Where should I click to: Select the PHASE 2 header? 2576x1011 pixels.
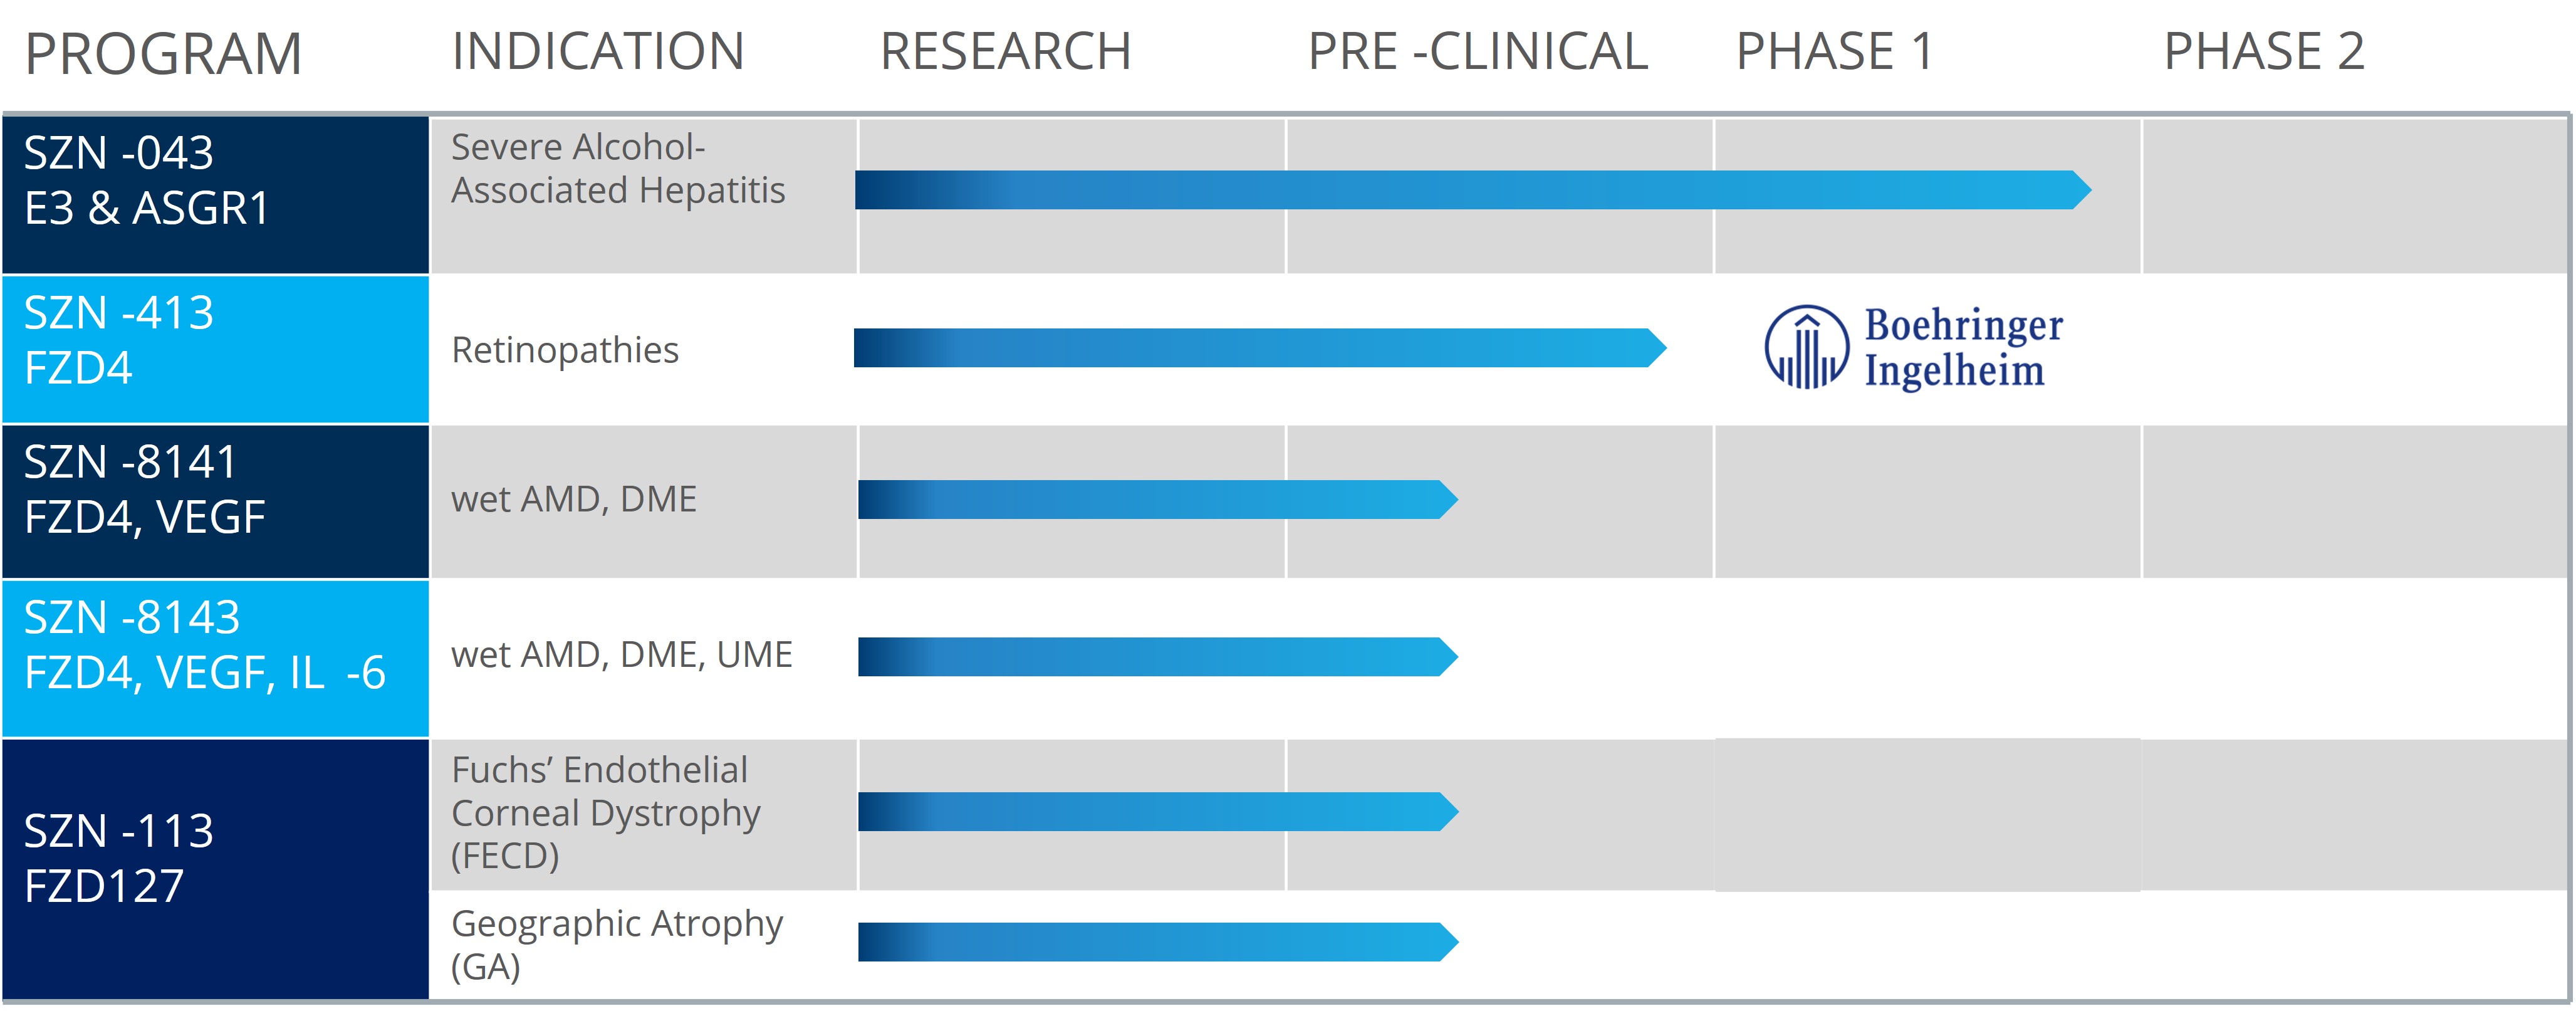(x=2263, y=52)
